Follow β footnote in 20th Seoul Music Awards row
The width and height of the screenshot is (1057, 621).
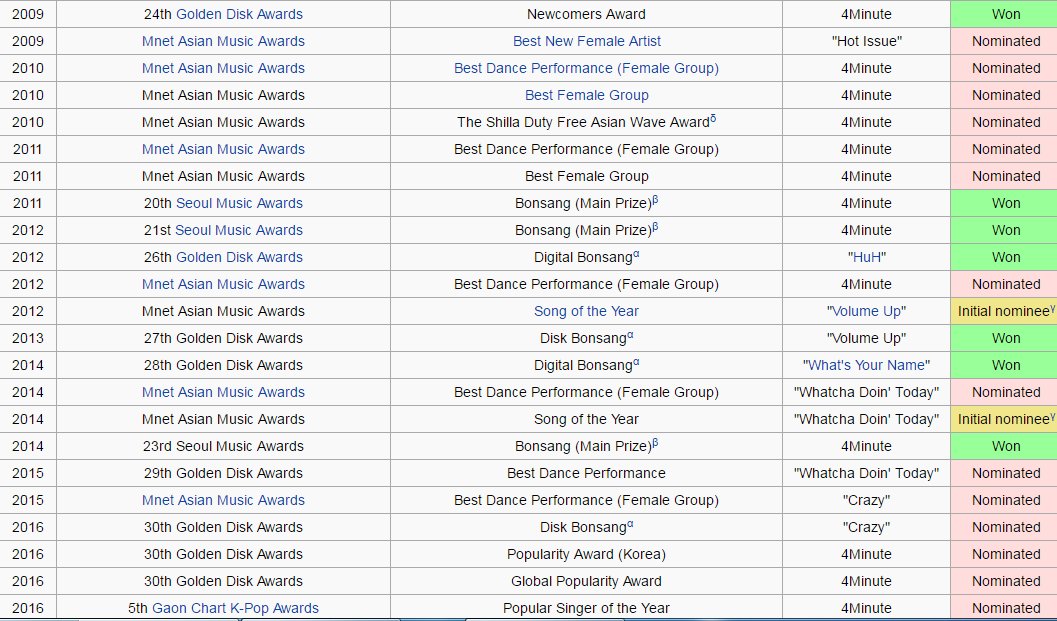tap(655, 200)
